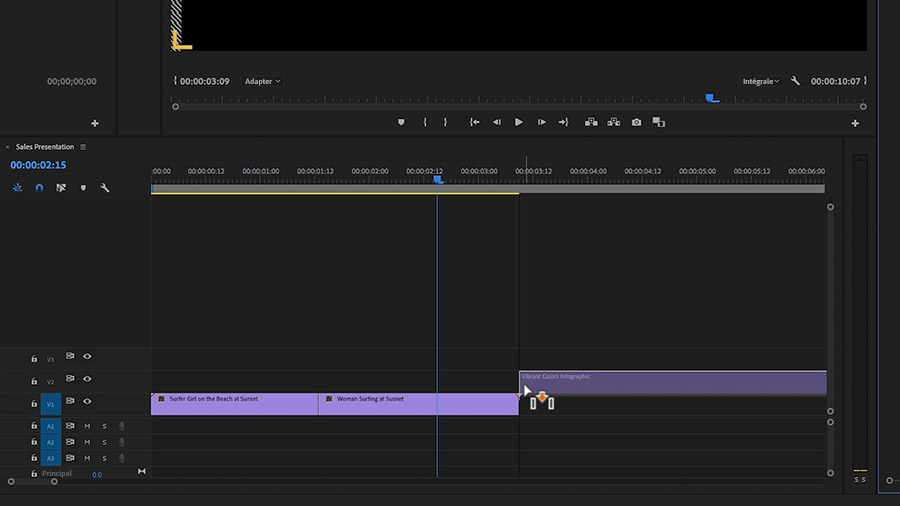Step forward one frame
This screenshot has width=900, height=506.
coord(541,122)
